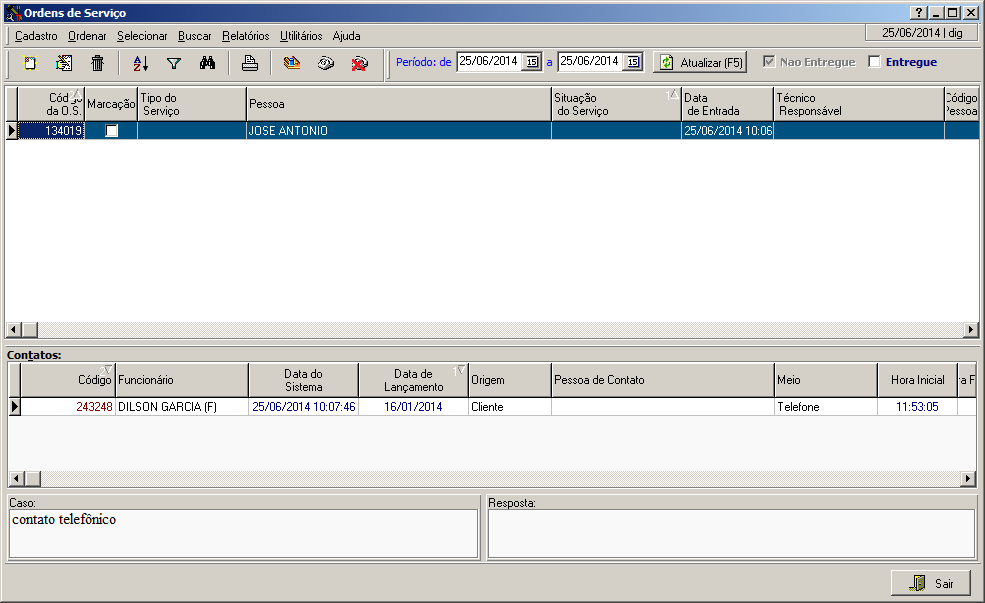Open calendar picker for end date
The image size is (985, 603).
632,62
